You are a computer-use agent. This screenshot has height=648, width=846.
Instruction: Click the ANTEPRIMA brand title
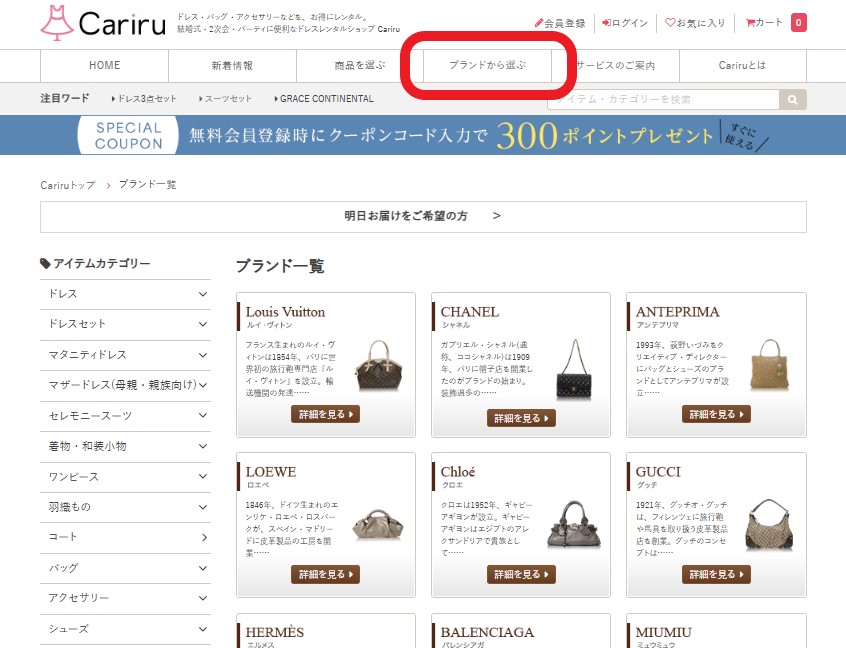tap(677, 312)
